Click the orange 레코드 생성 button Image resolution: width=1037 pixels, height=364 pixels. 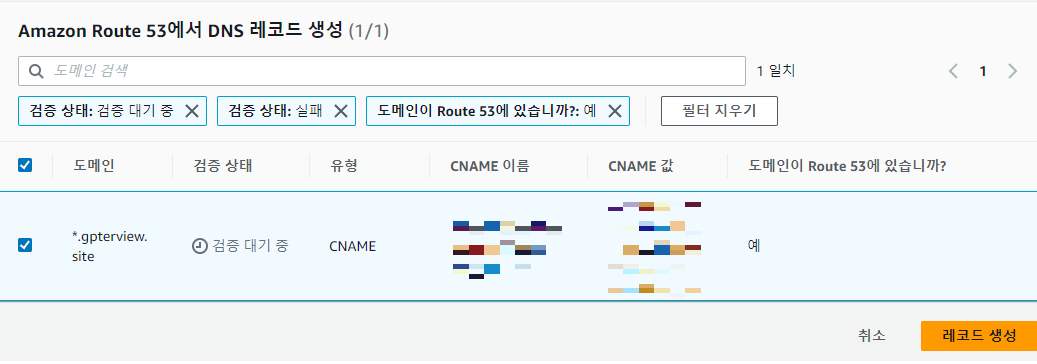[978, 336]
